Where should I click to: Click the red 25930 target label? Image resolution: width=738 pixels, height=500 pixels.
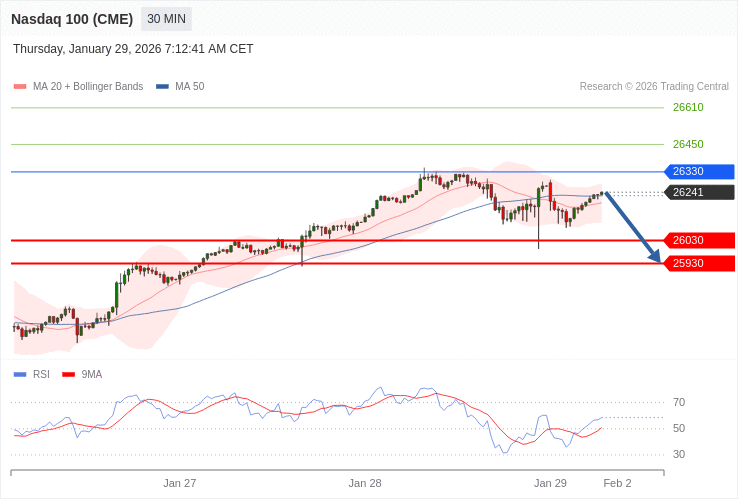(x=698, y=263)
